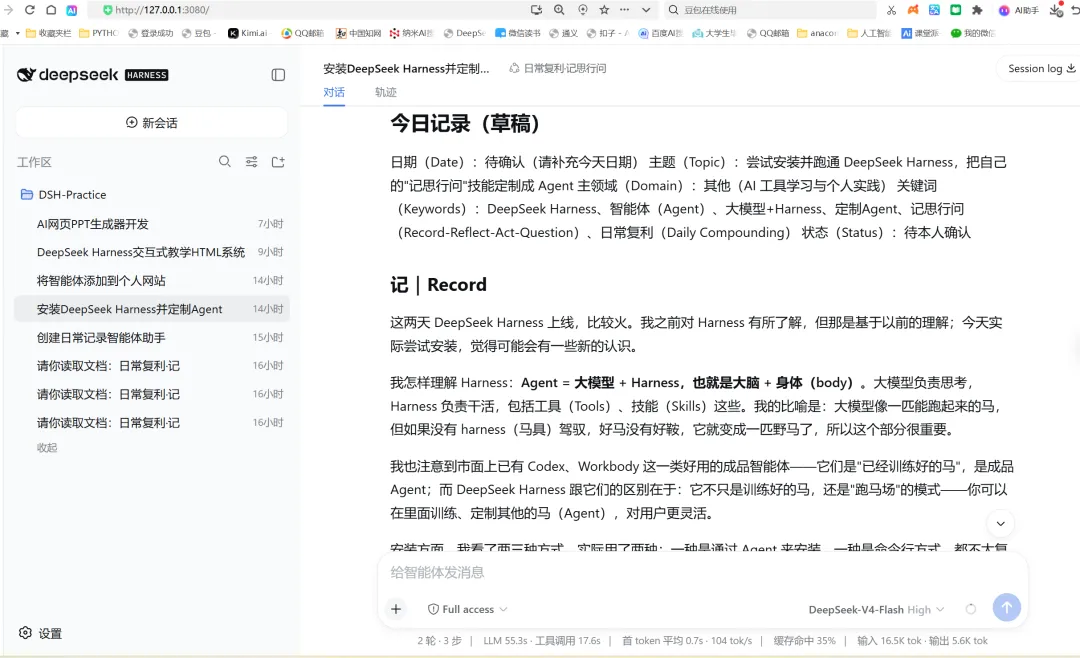Click the 2 轮 · 3 步 status entry

click(439, 641)
